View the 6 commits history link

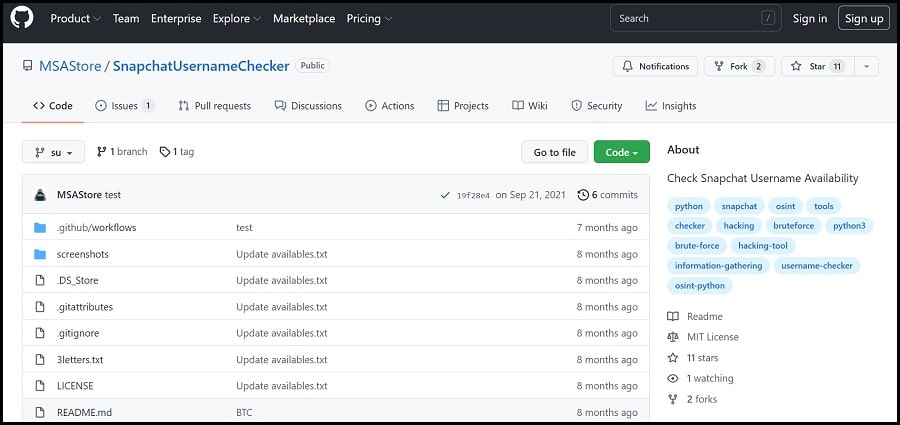(x=608, y=195)
